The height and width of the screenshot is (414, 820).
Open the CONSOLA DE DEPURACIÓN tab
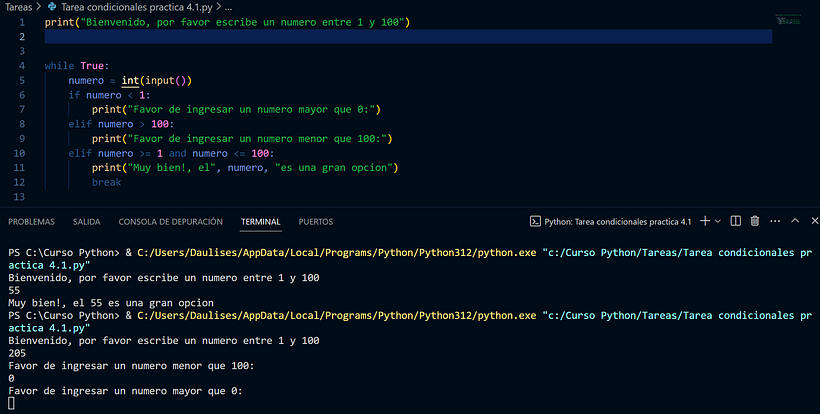(170, 222)
